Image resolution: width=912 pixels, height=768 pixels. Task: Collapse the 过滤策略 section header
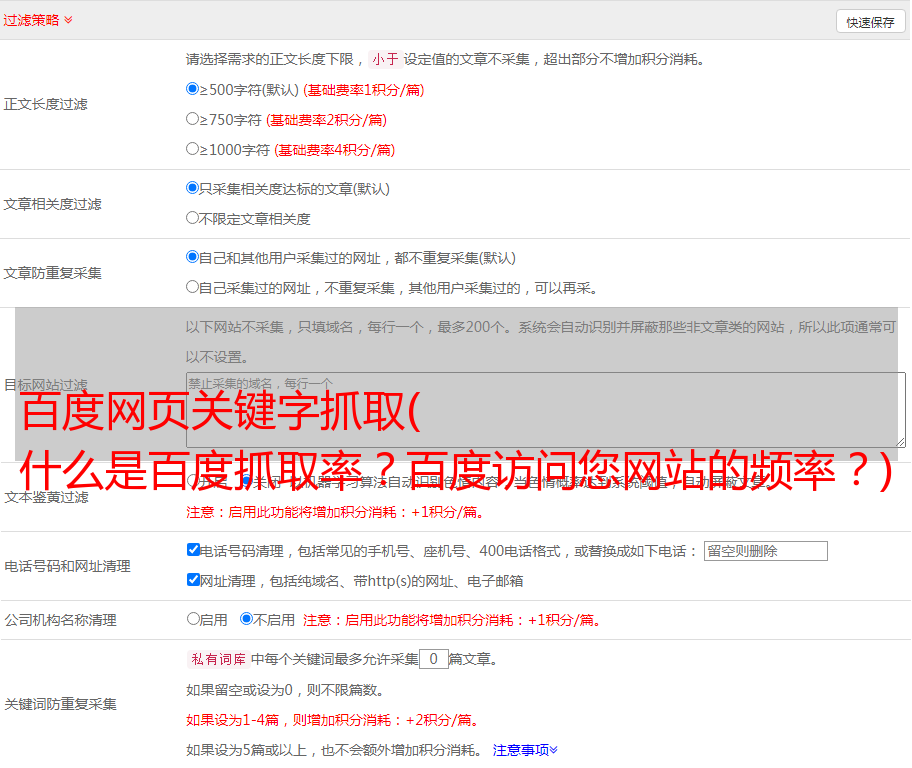tap(38, 20)
